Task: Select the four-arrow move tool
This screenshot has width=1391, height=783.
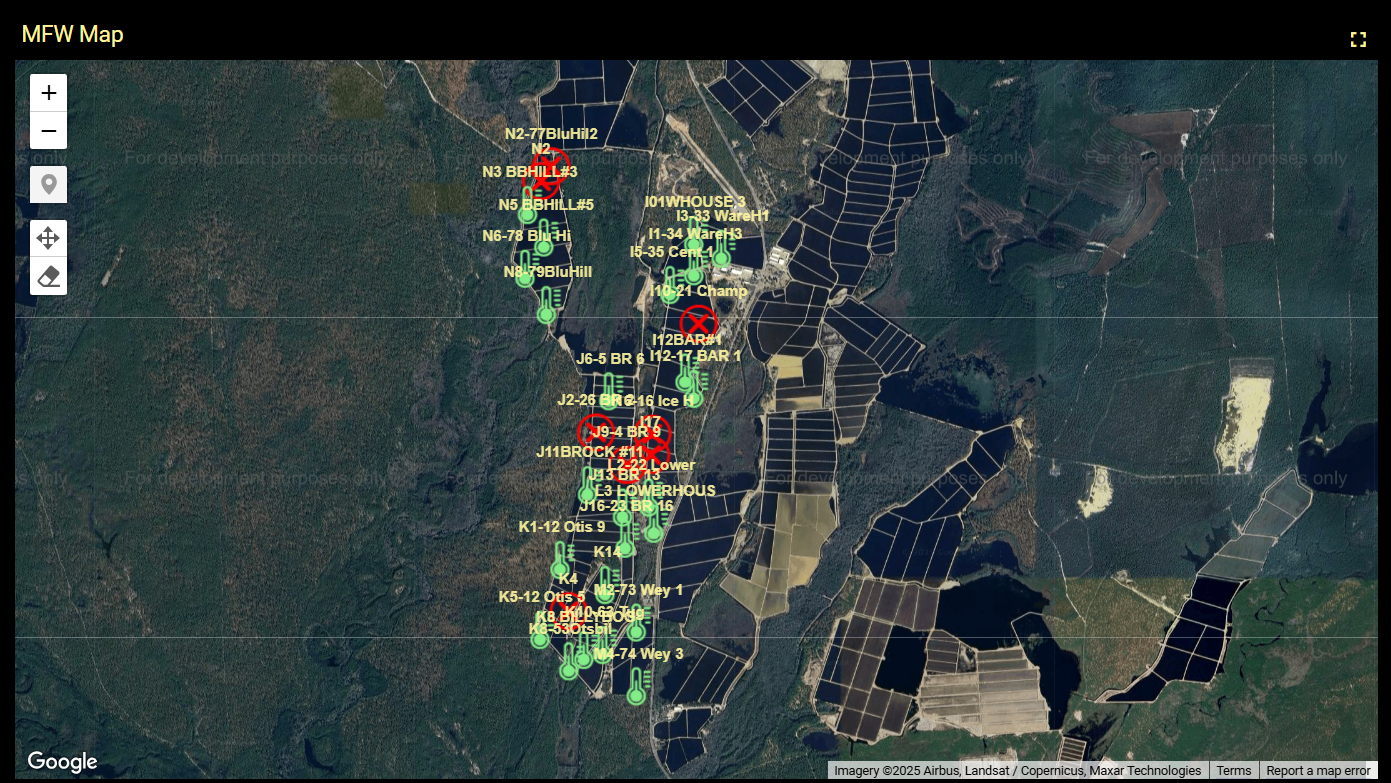Action: point(48,238)
